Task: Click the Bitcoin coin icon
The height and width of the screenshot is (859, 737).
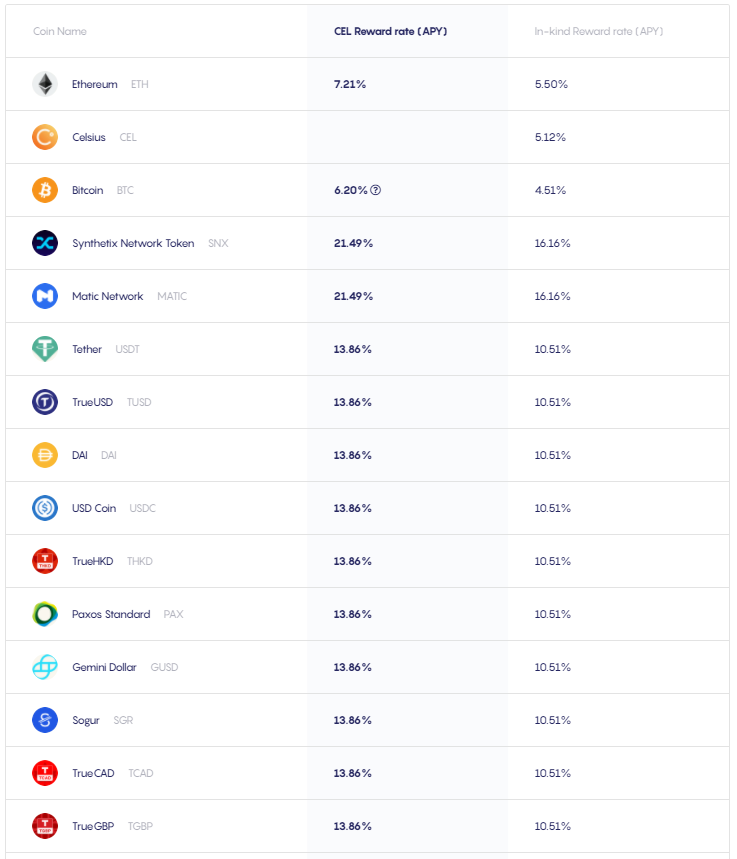Action: click(45, 190)
